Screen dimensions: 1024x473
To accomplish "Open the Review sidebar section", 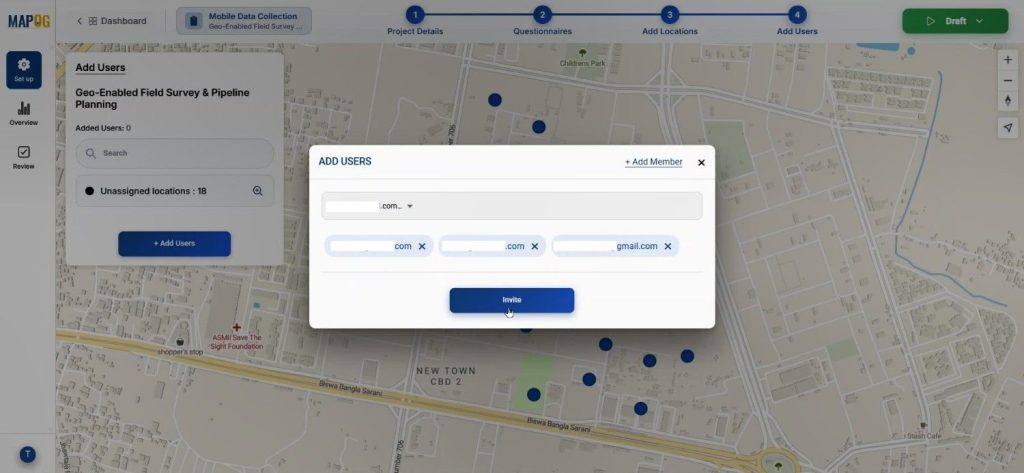I will tap(24, 157).
